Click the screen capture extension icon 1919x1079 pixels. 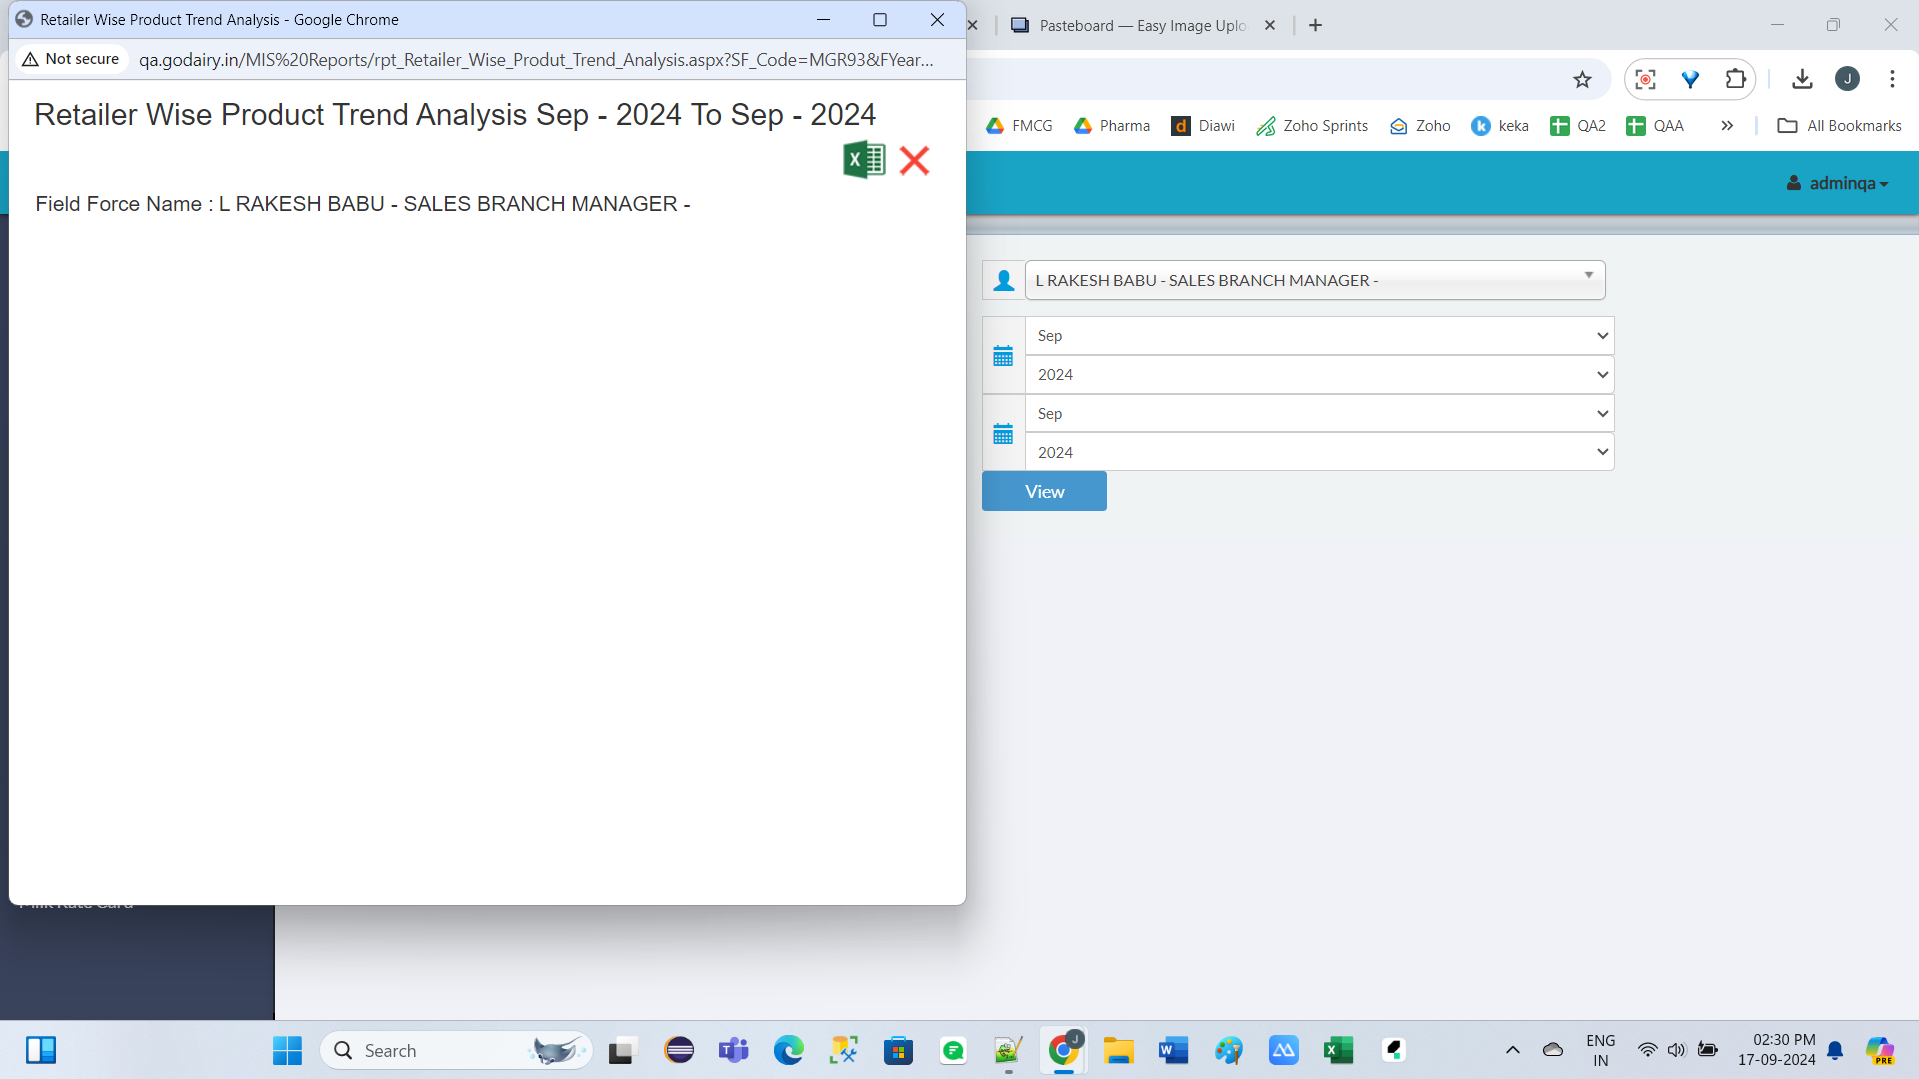click(1645, 80)
